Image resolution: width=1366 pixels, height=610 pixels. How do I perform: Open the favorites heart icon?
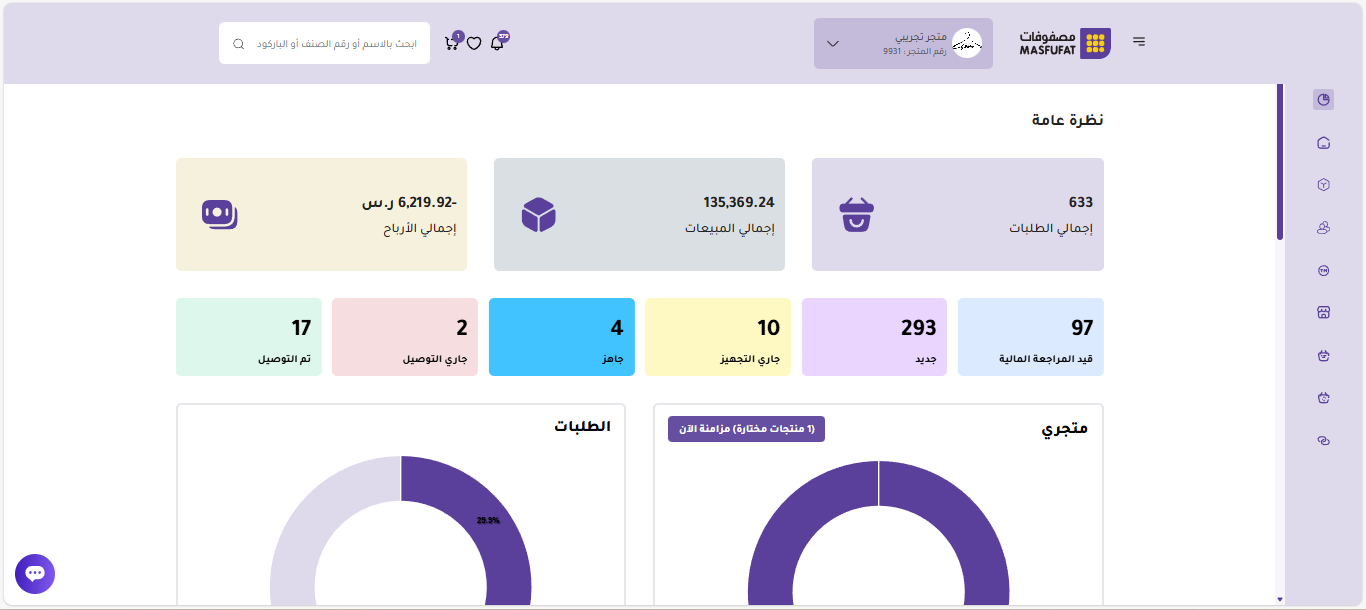coord(474,44)
